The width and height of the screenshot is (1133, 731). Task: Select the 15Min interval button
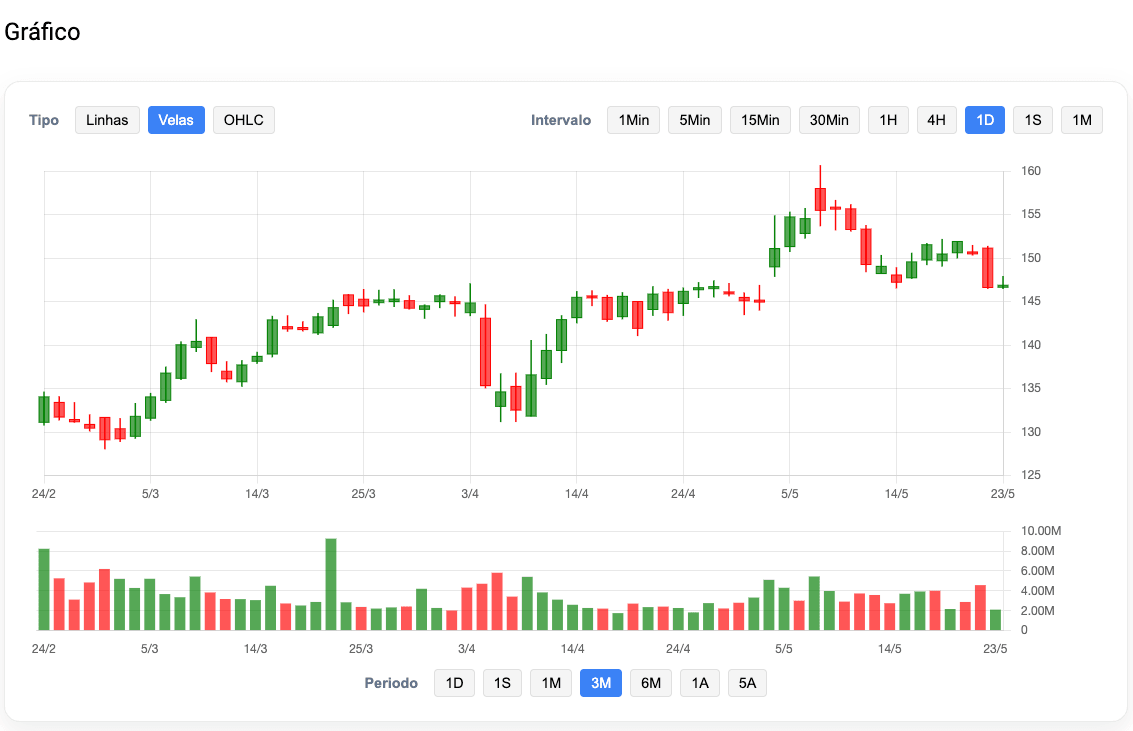pyautogui.click(x=760, y=120)
